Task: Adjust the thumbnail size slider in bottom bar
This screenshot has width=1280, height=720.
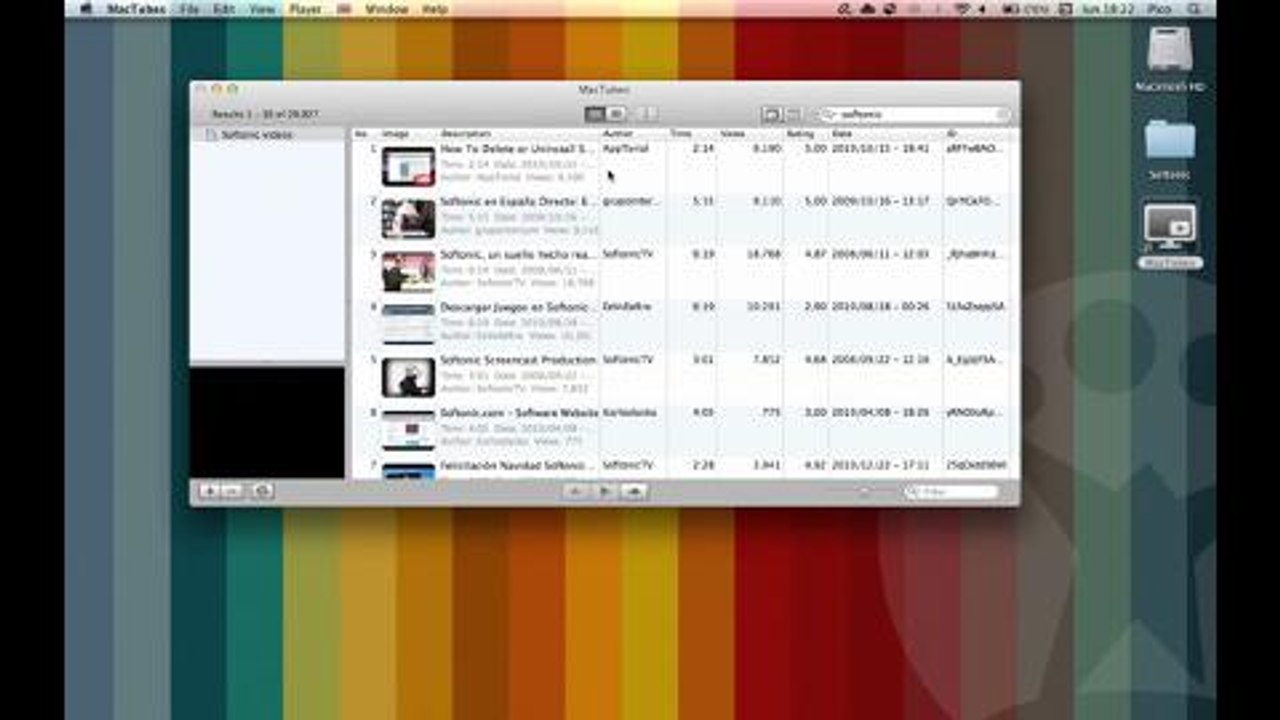Action: point(862,492)
